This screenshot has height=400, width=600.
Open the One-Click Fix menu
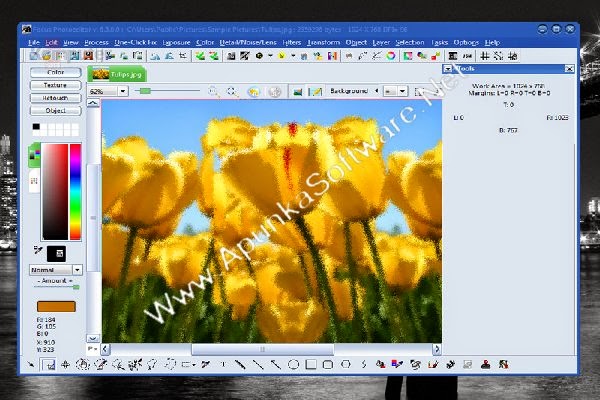coord(135,42)
